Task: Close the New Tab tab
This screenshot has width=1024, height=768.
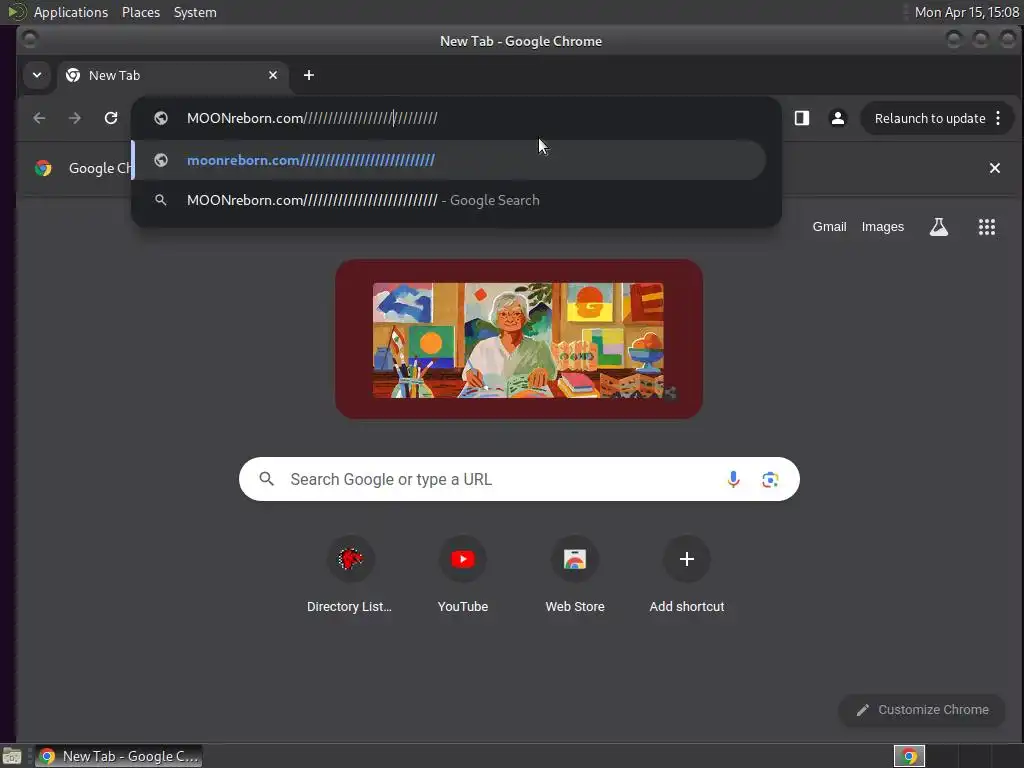Action: tap(273, 75)
